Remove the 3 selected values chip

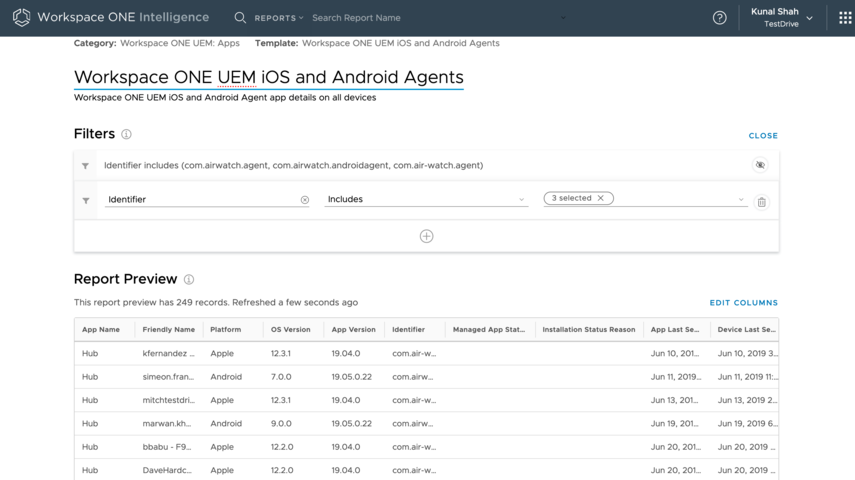[x=600, y=198]
